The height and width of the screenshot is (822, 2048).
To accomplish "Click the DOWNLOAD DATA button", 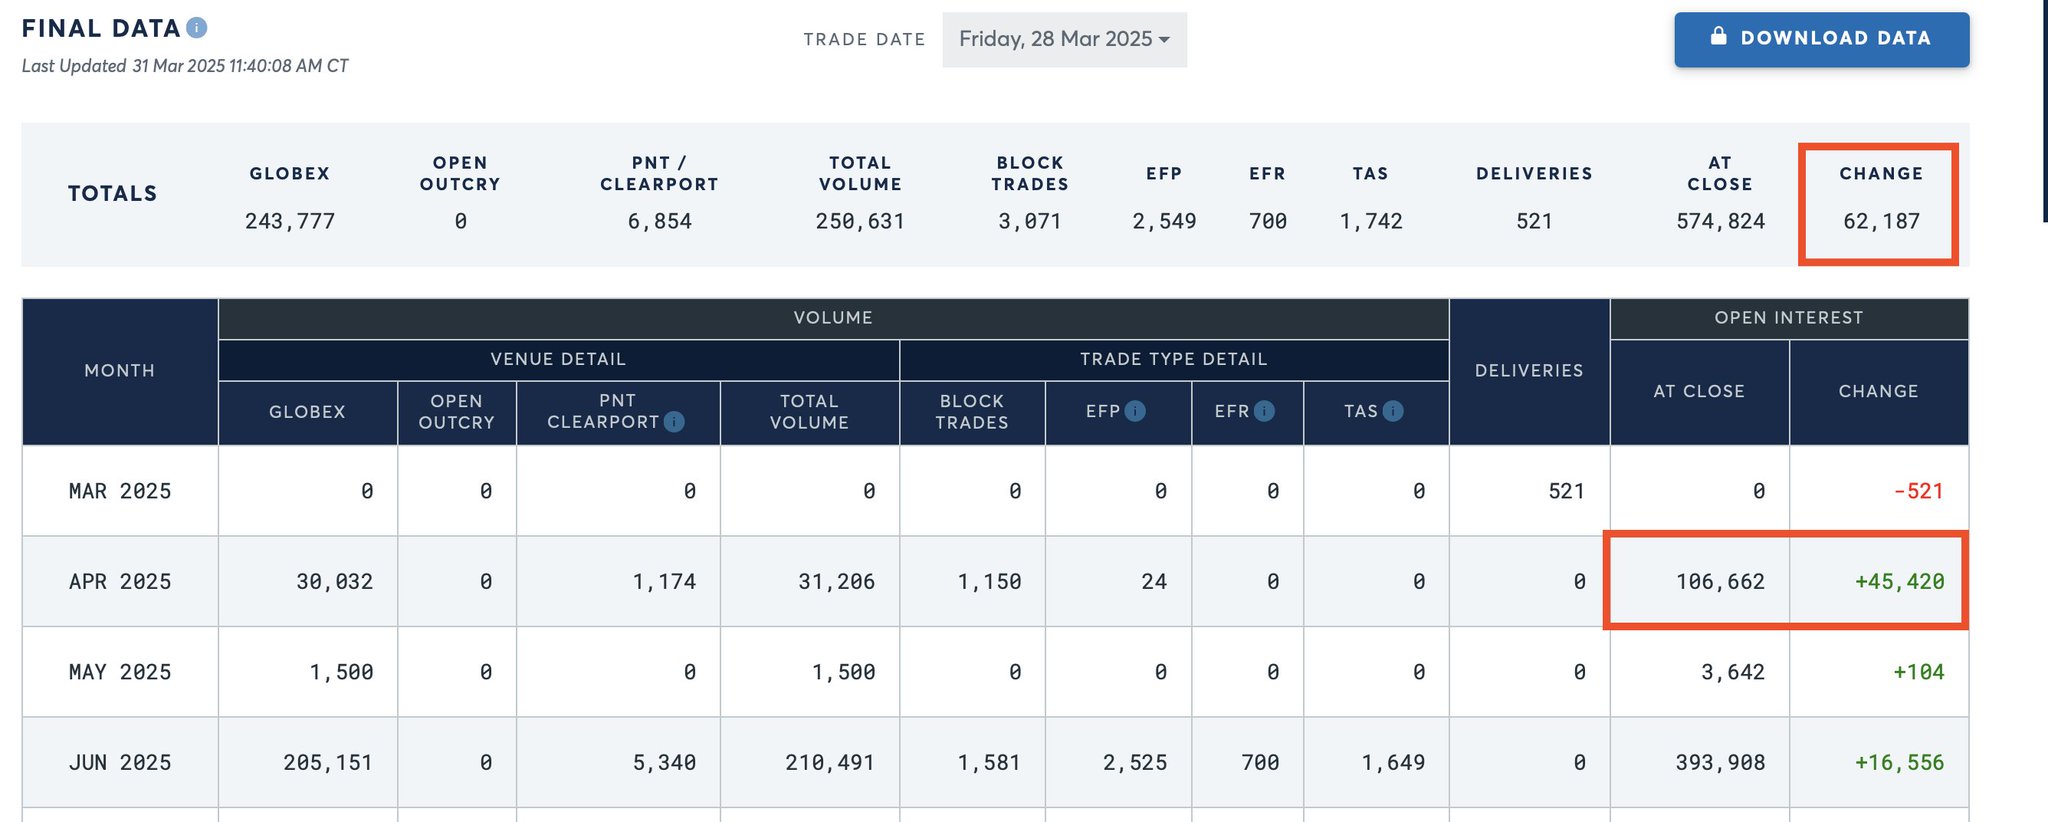I will point(1822,40).
